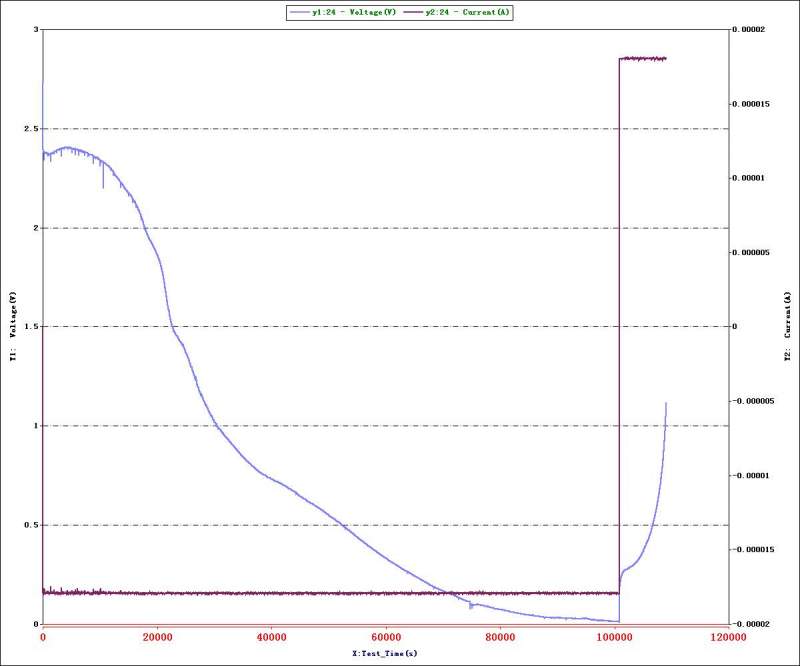This screenshot has height=666, width=800.
Task: Click right axis tick label 0.000005
Action: [751, 253]
